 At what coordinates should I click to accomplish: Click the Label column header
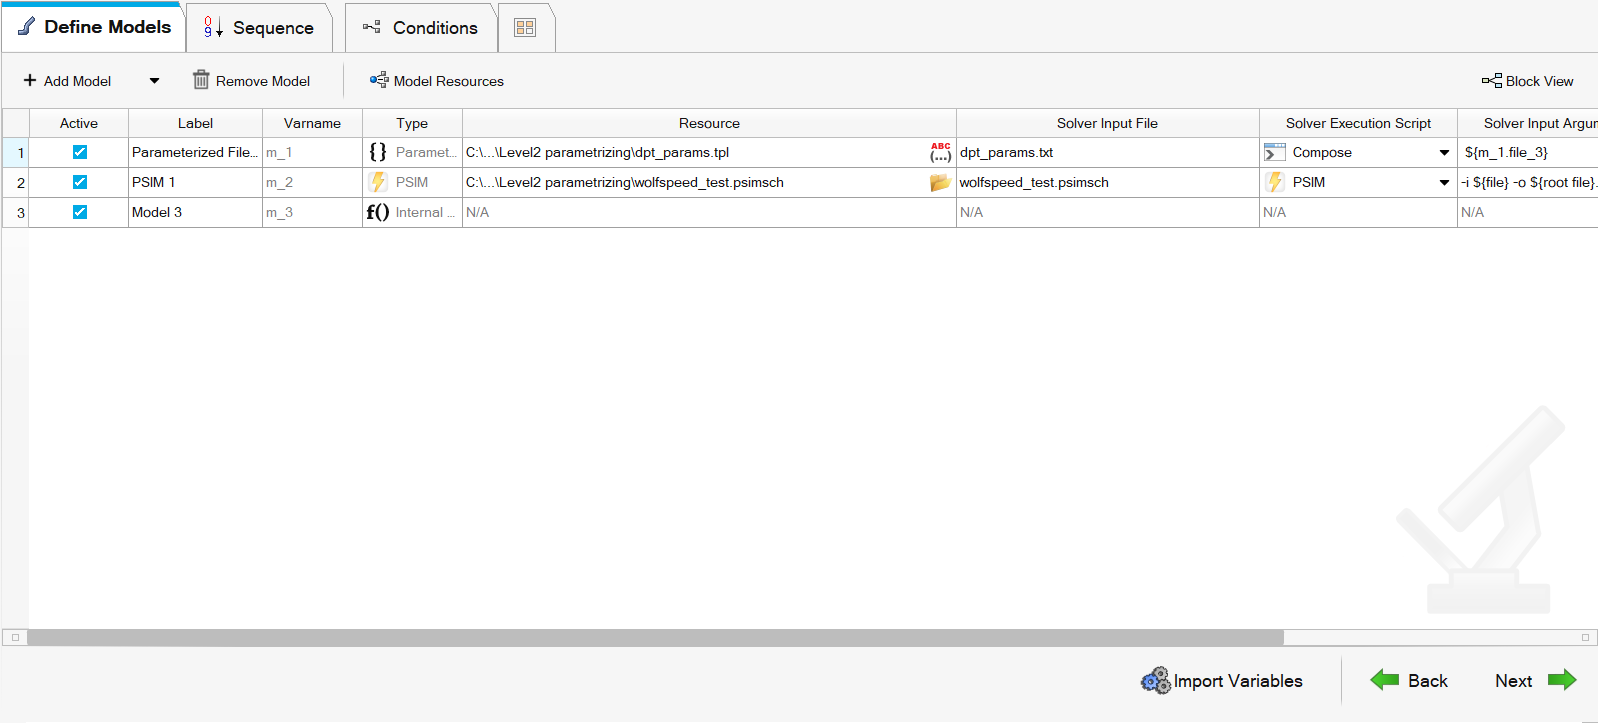pos(195,123)
